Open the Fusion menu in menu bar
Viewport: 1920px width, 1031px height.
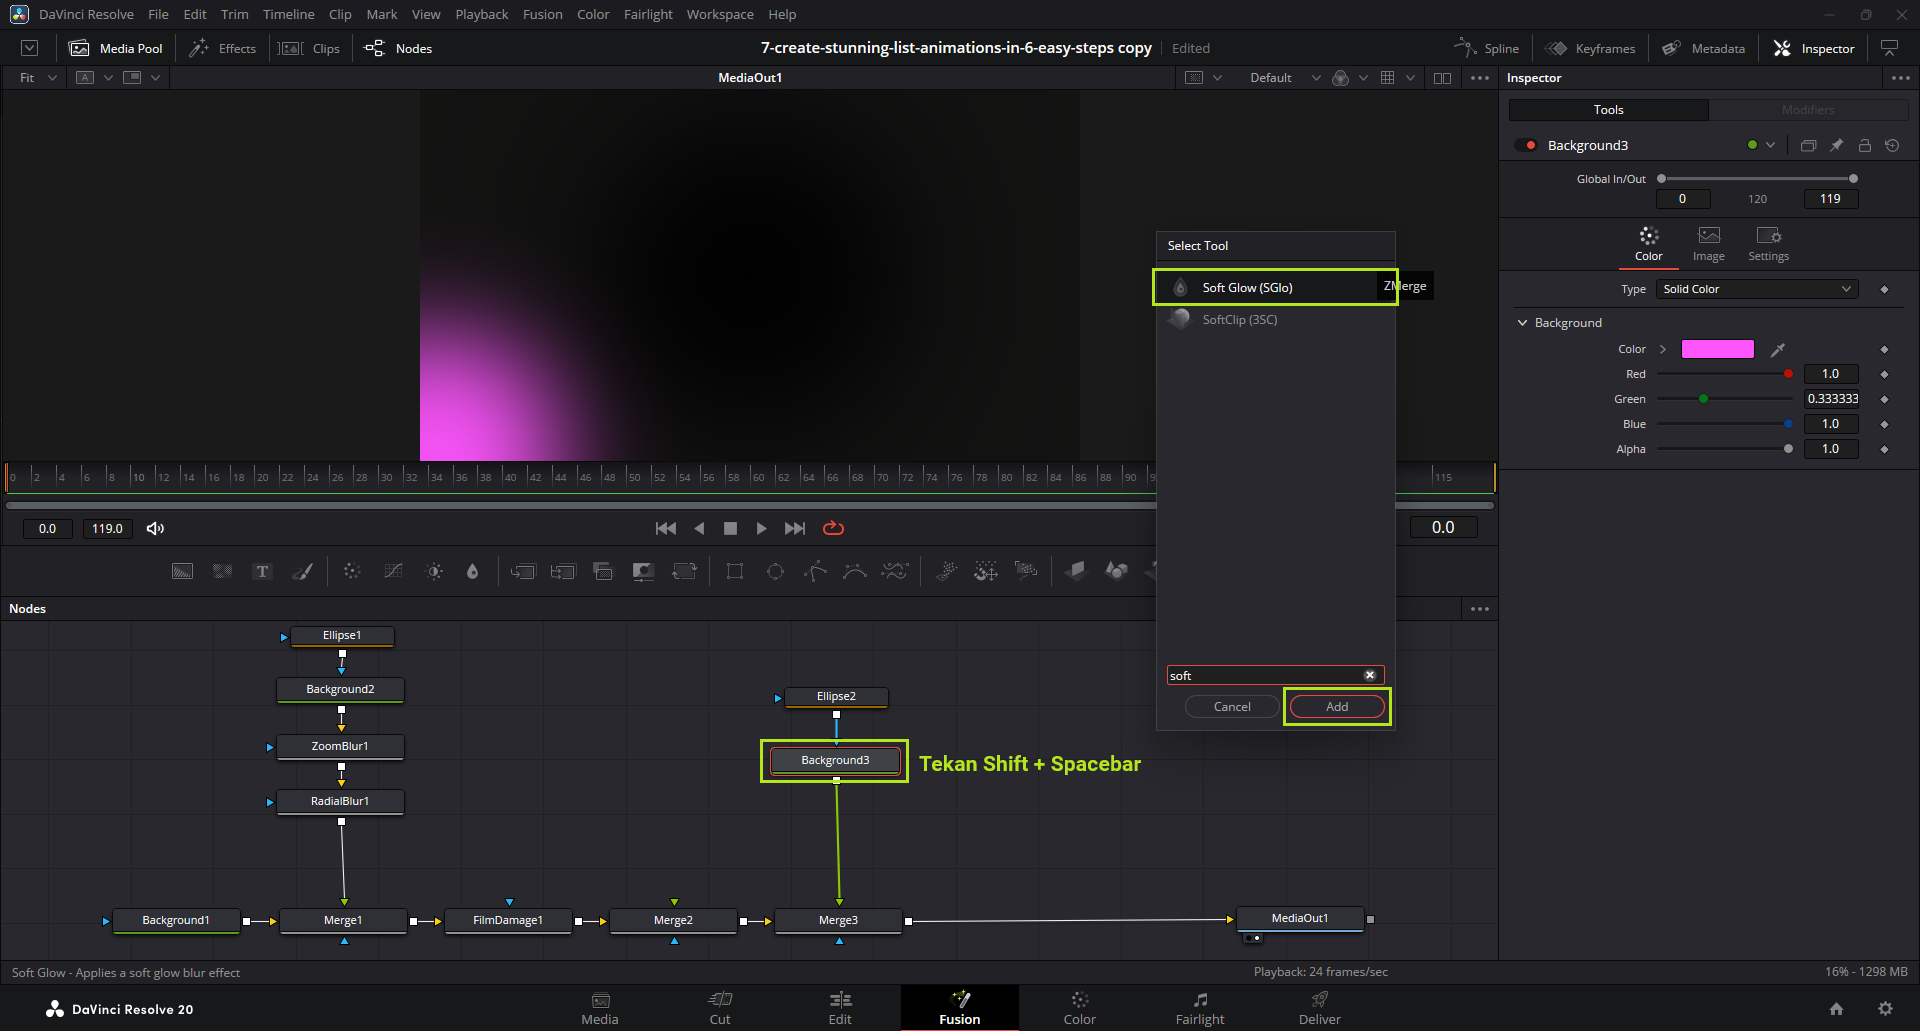542,14
